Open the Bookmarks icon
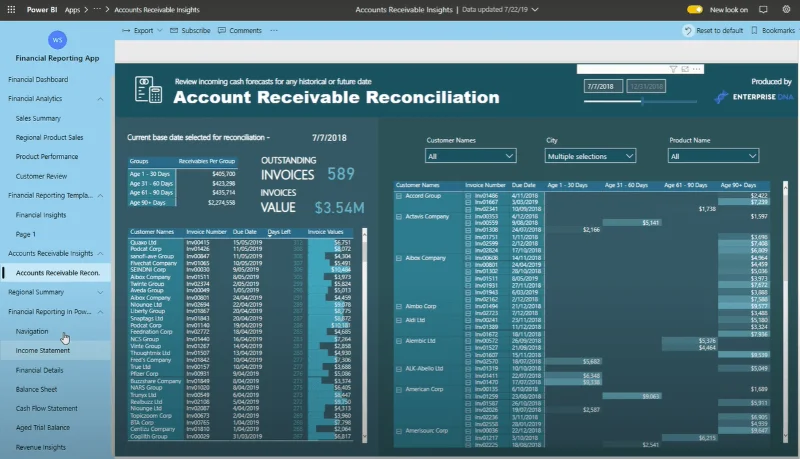Viewport: 800px width, 459px height. pos(754,31)
